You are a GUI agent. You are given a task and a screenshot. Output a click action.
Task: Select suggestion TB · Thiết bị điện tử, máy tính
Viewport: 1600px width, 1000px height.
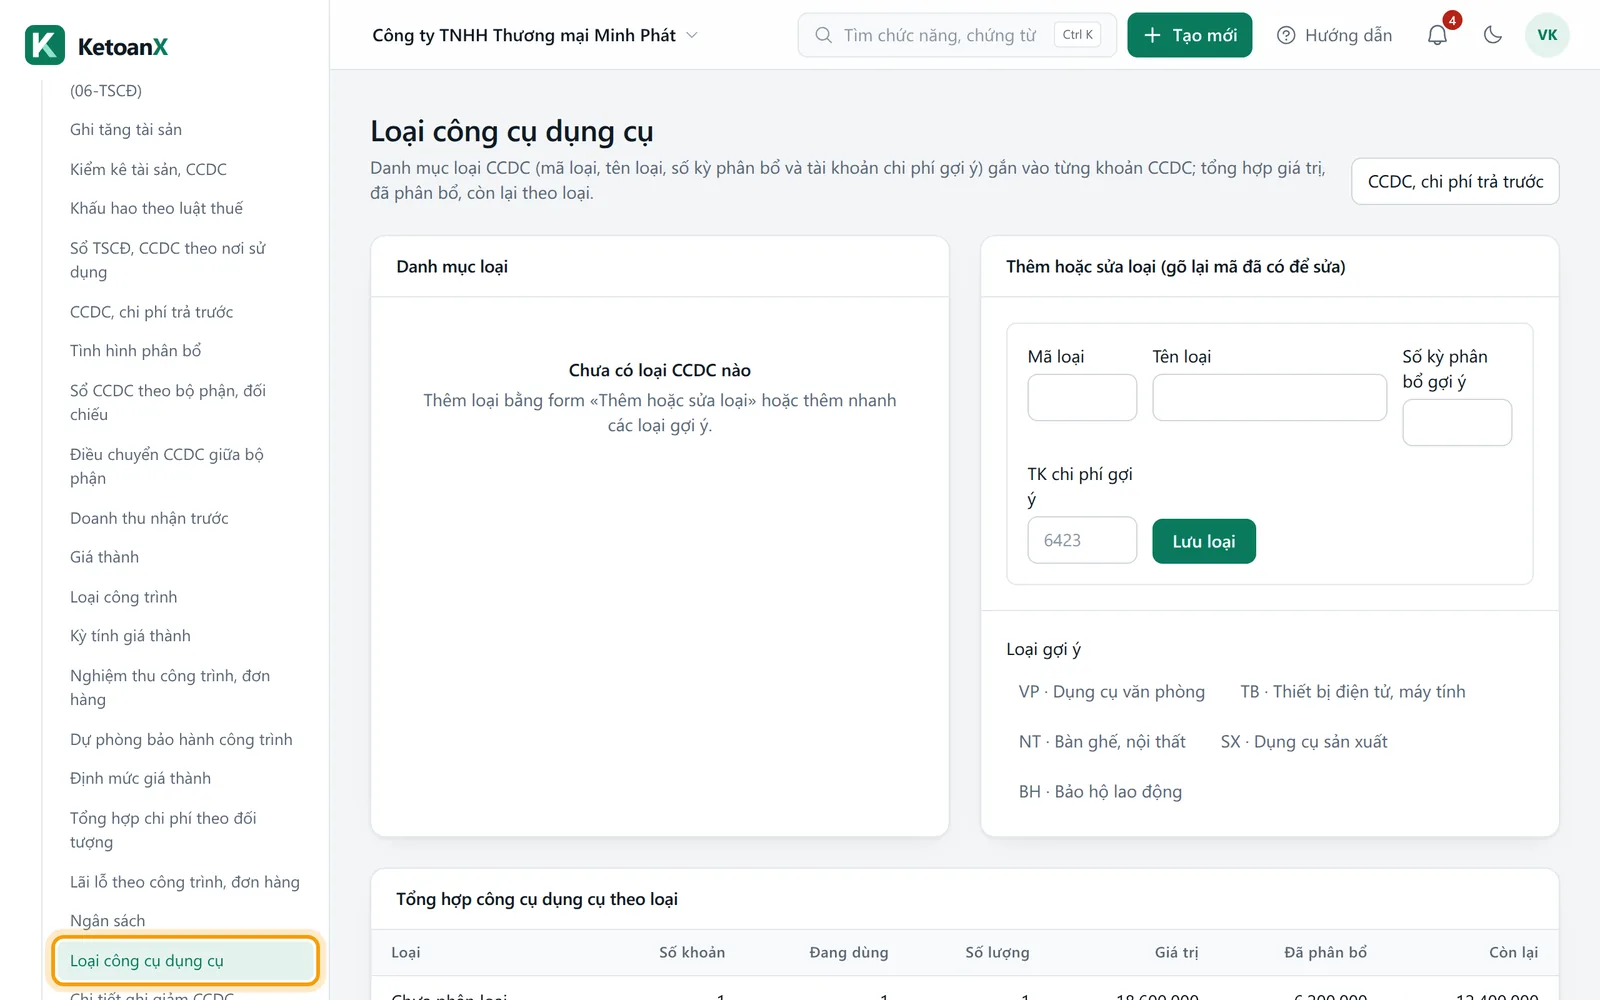pos(1353,692)
